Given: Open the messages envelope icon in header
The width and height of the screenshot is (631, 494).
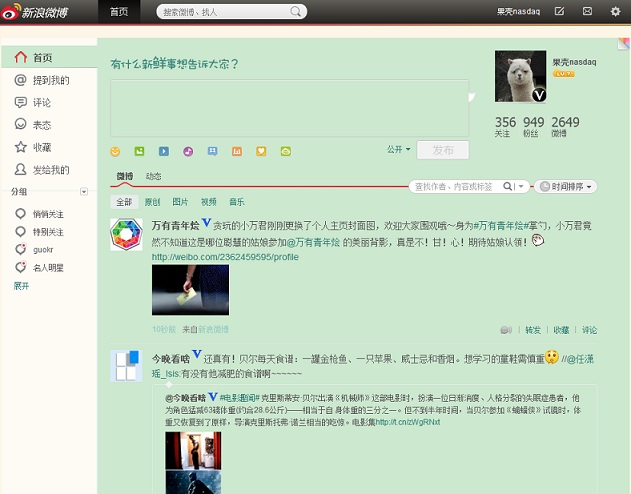Looking at the screenshot, I should point(587,11).
